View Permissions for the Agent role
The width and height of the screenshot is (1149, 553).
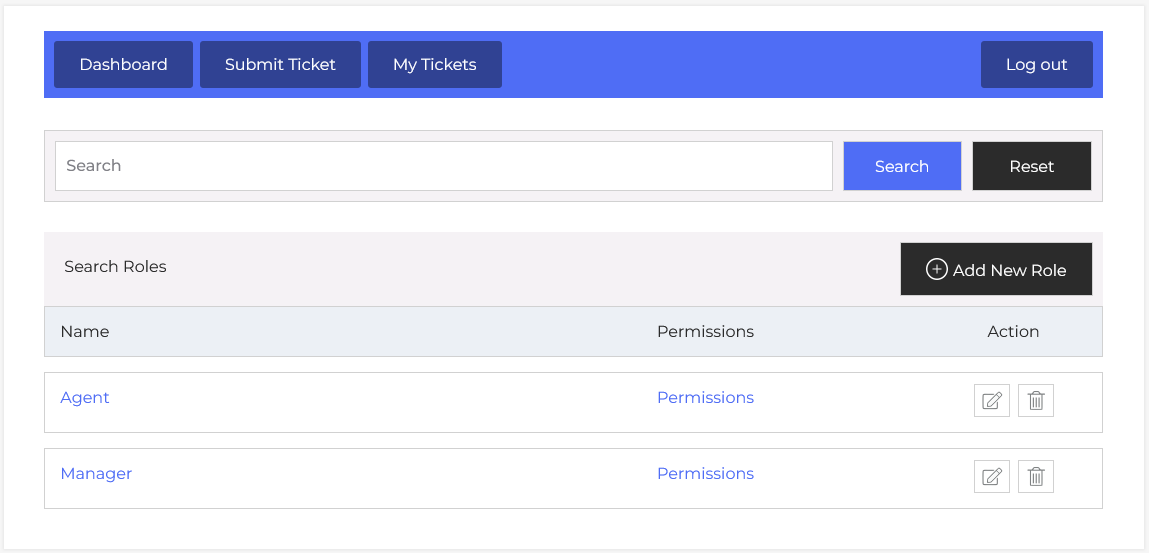point(705,398)
